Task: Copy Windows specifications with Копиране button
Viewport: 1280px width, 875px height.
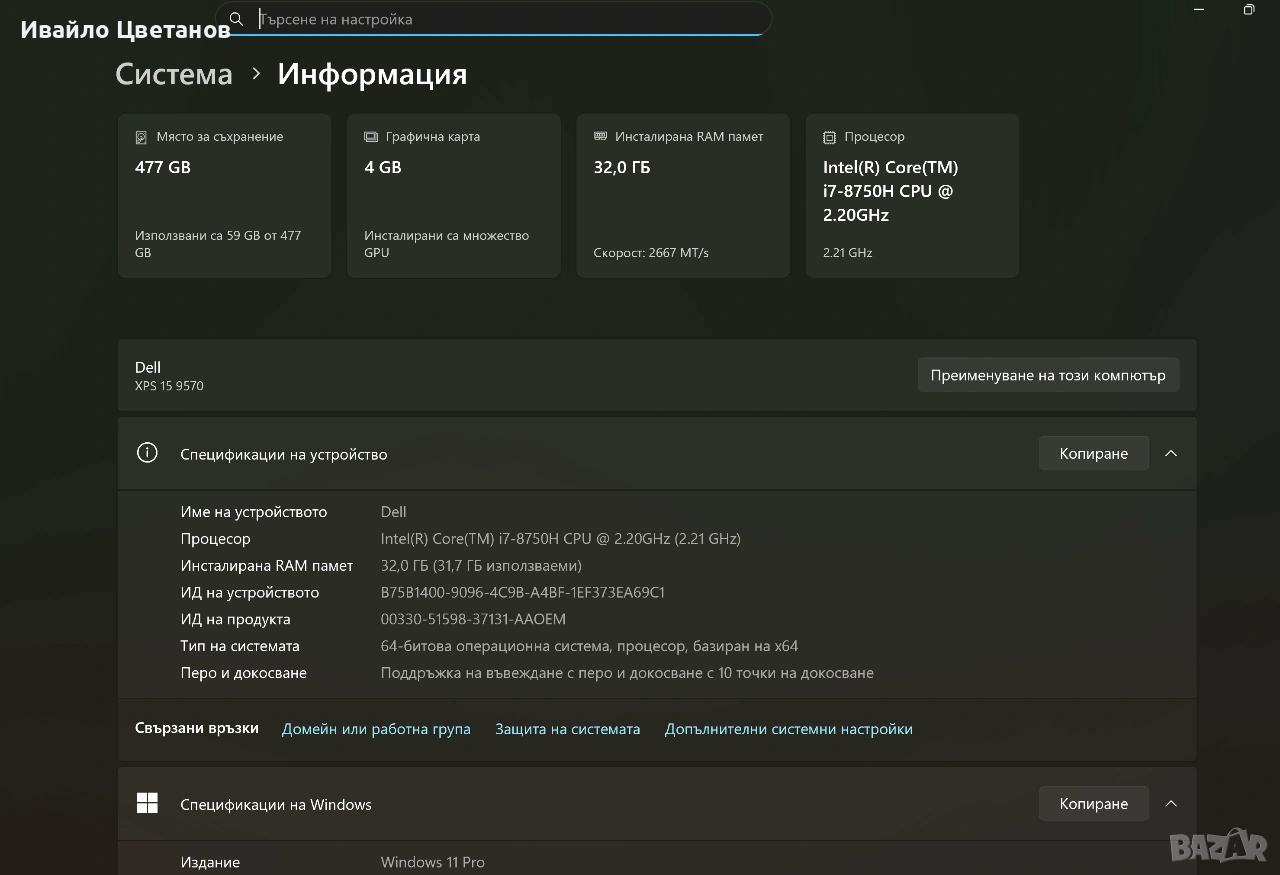Action: pos(1093,804)
